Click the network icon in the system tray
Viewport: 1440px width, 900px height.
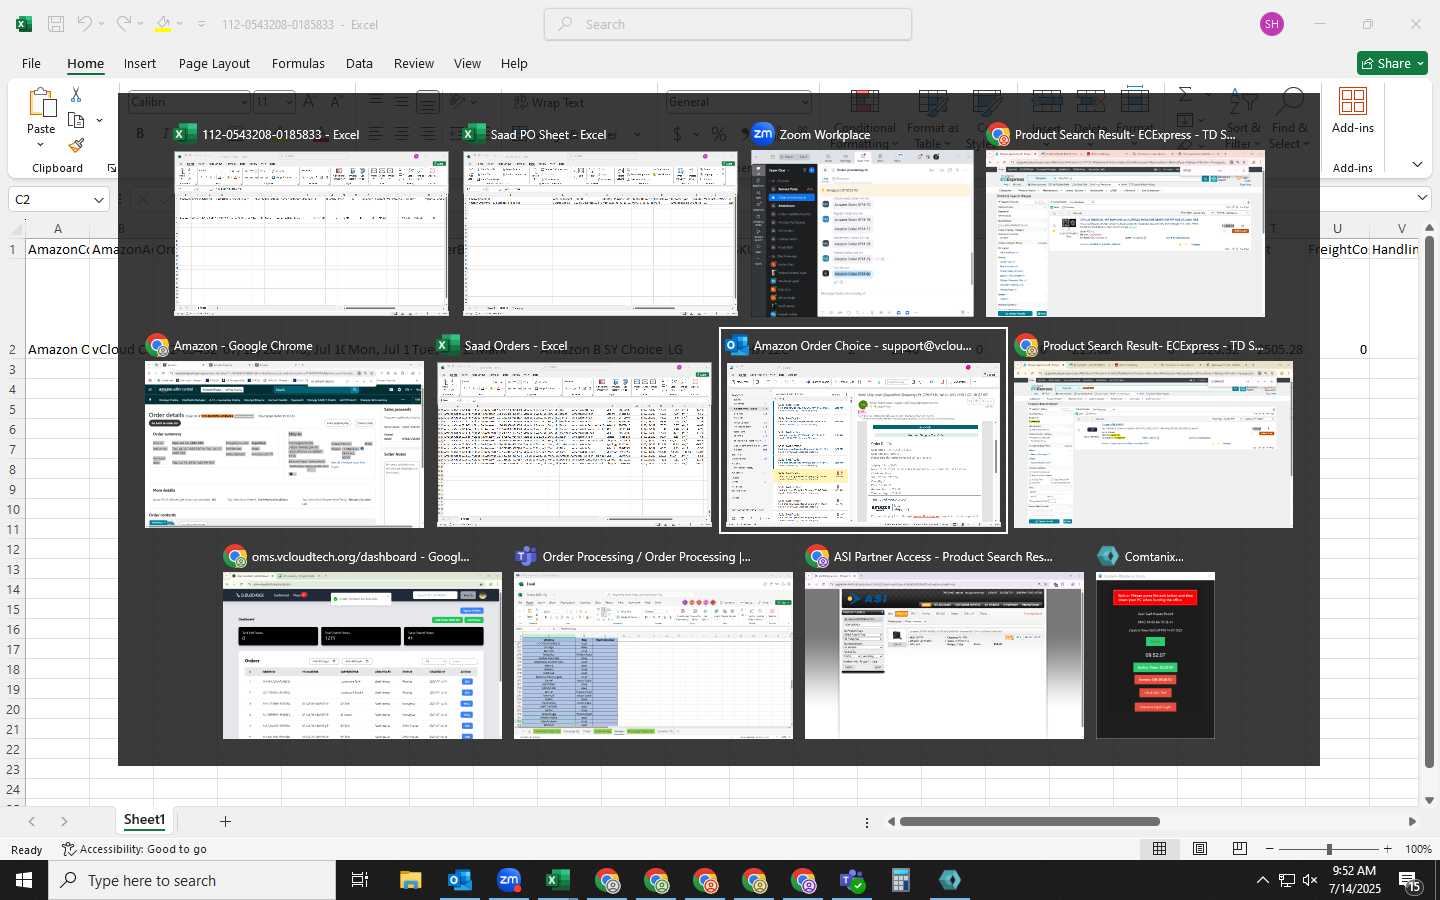click(x=1287, y=880)
